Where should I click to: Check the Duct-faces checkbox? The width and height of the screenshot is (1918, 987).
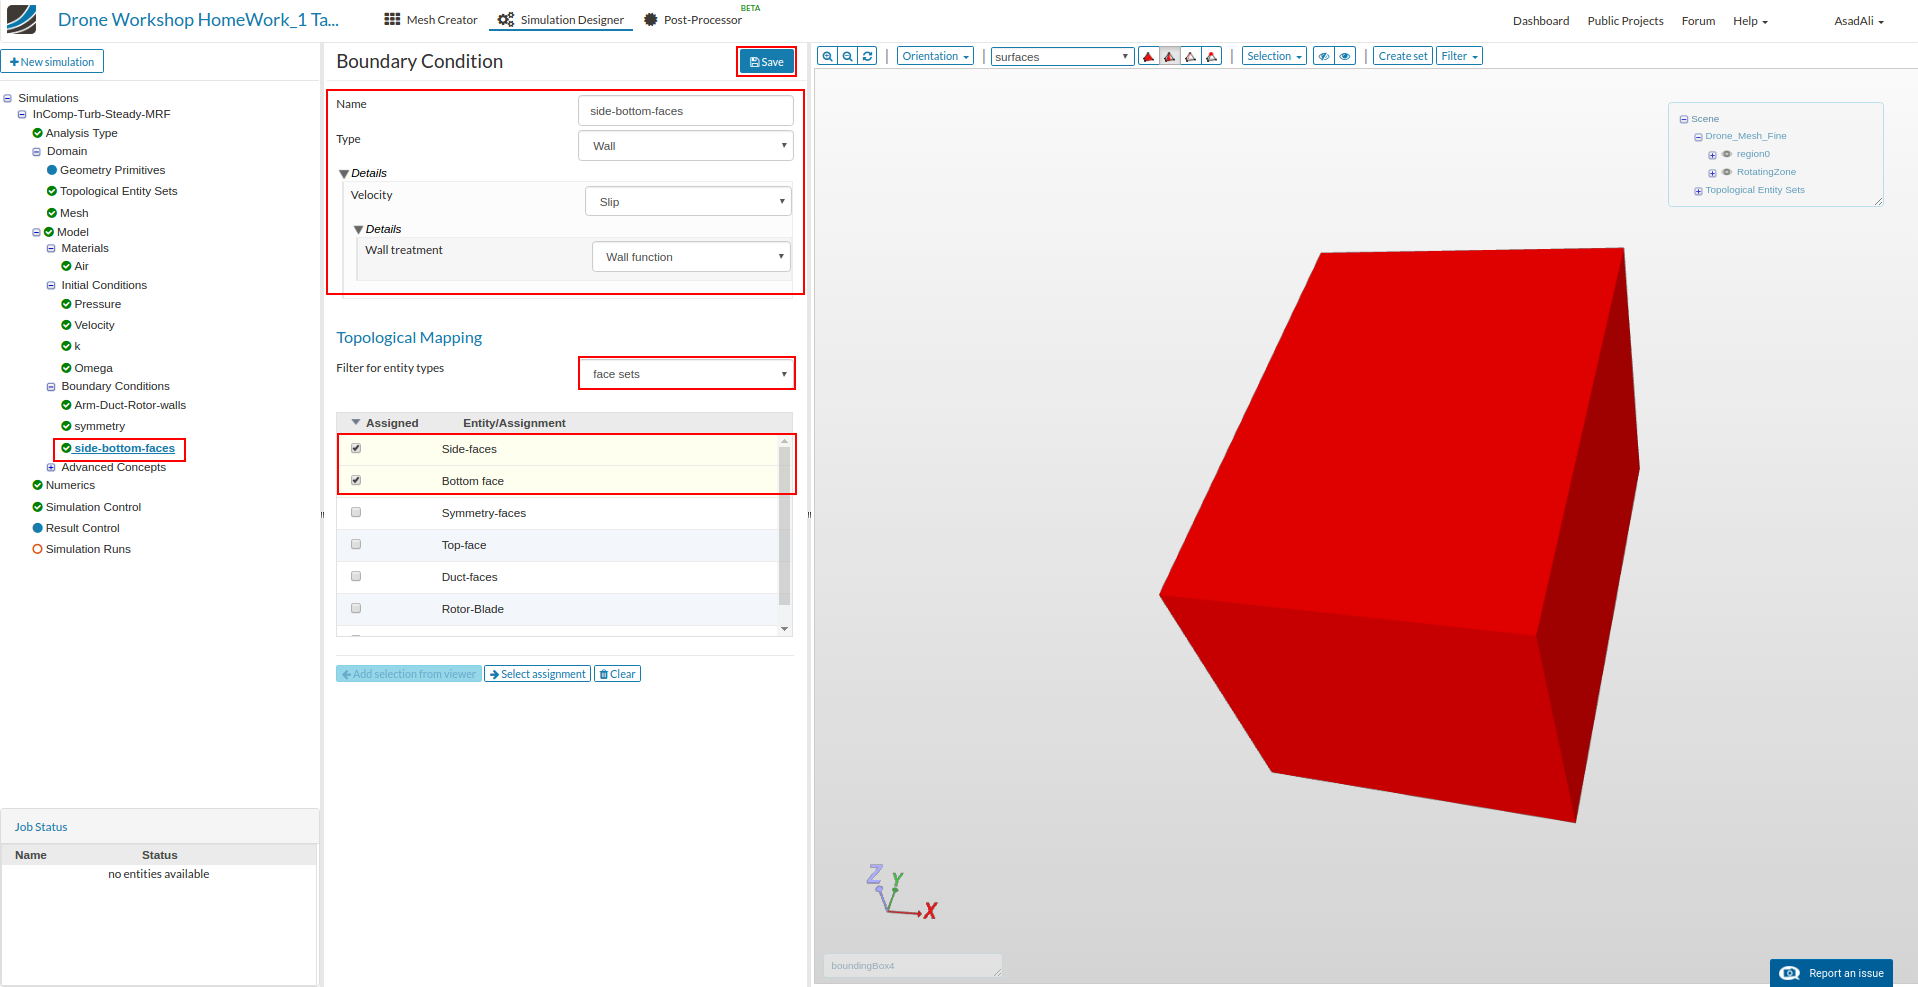pyautogui.click(x=356, y=576)
